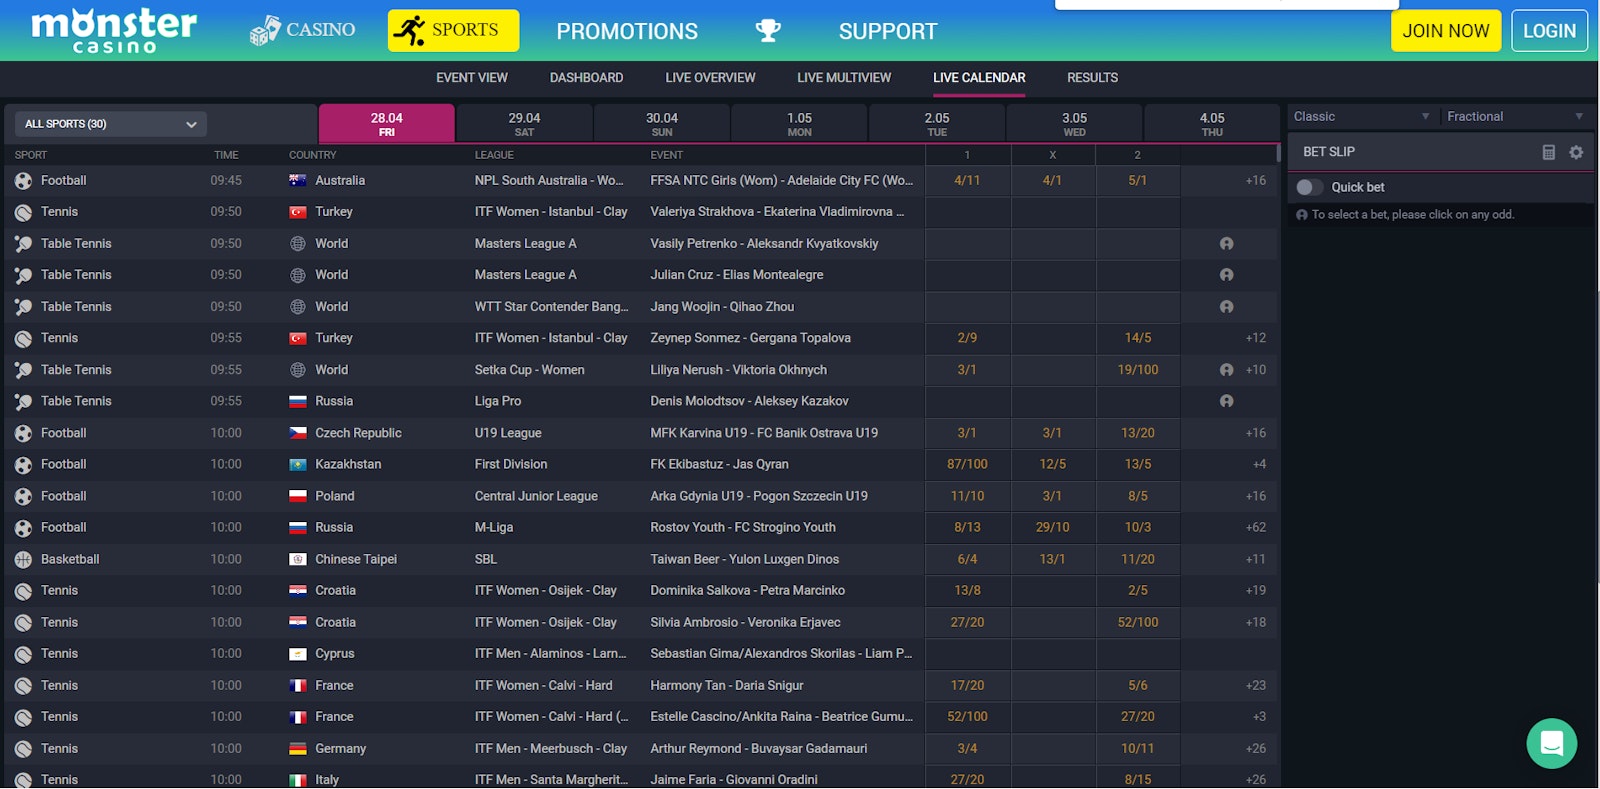Select 87/100 odds for FK Ekibastuz
1600x789 pixels.
(x=967, y=465)
